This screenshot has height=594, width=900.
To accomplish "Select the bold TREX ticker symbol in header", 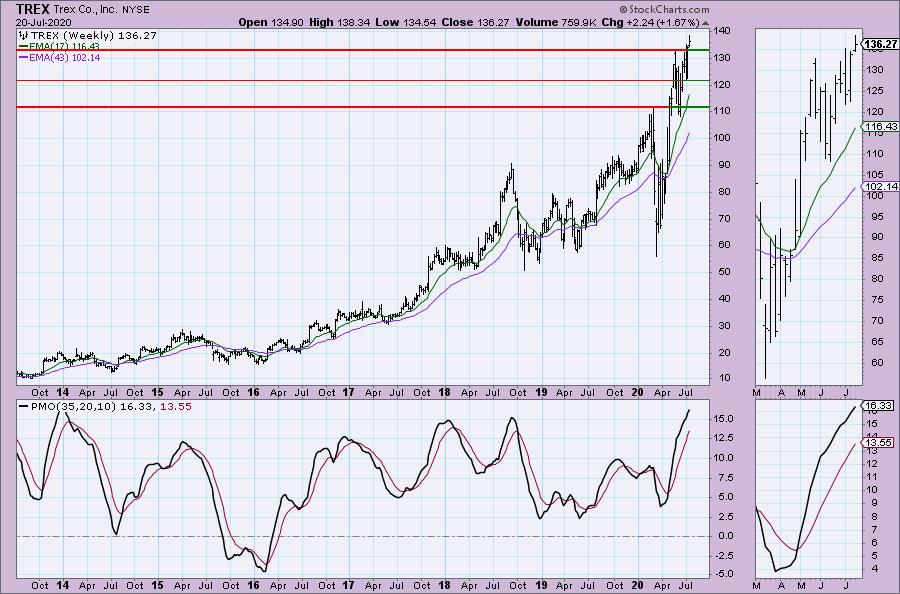I will click(x=33, y=9).
